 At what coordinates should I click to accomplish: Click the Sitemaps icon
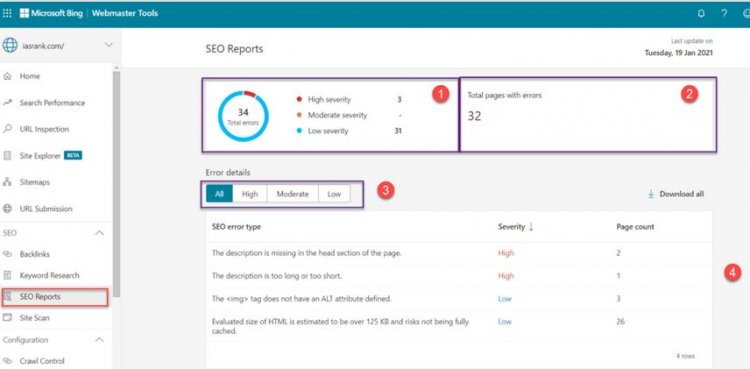click(7, 182)
